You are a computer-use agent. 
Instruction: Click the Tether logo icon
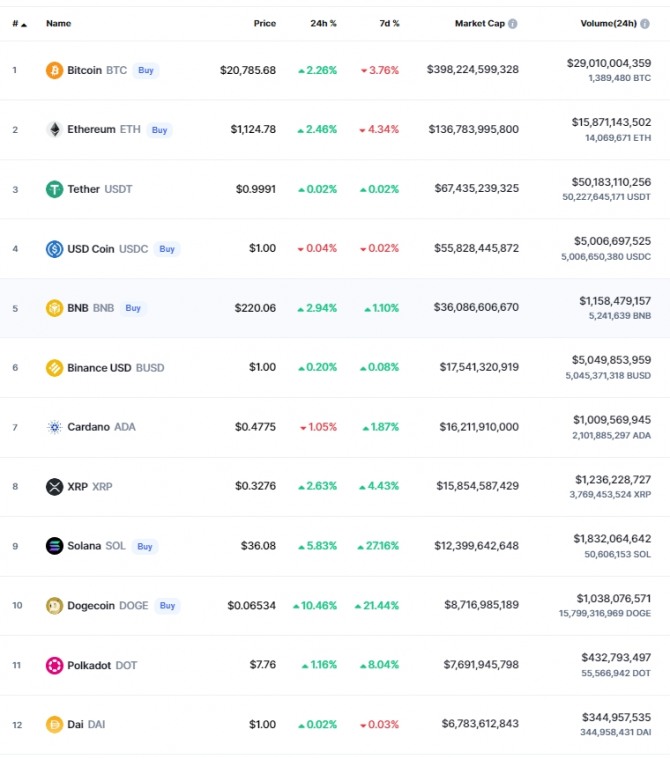[x=54, y=189]
